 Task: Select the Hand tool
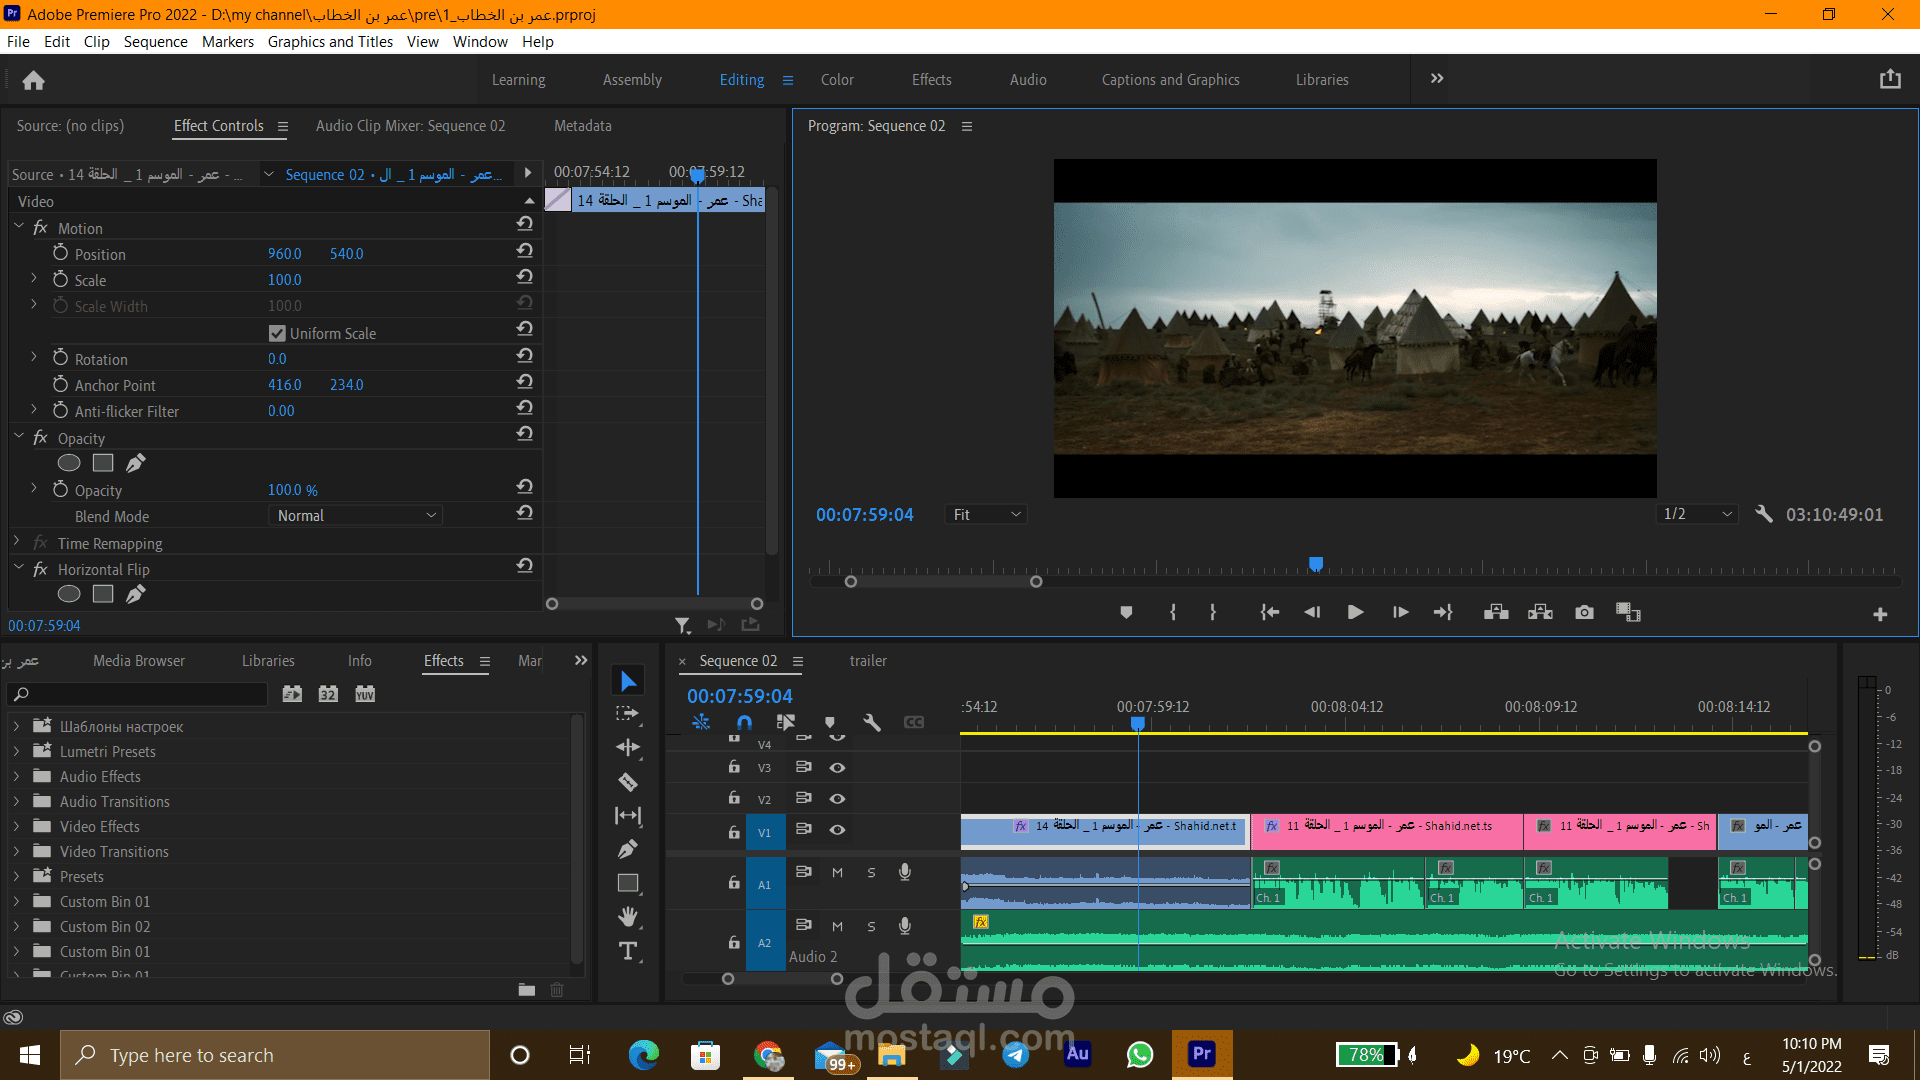[x=628, y=917]
